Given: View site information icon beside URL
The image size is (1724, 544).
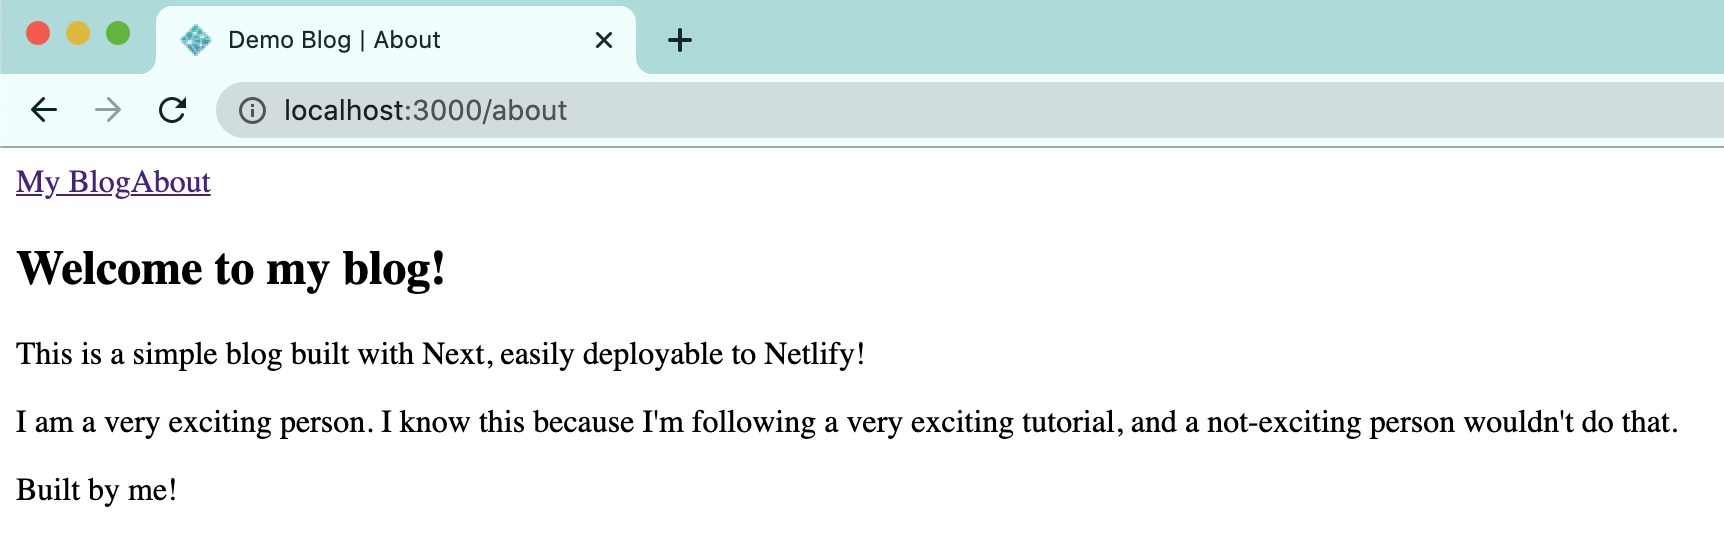Looking at the screenshot, I should click(x=252, y=110).
